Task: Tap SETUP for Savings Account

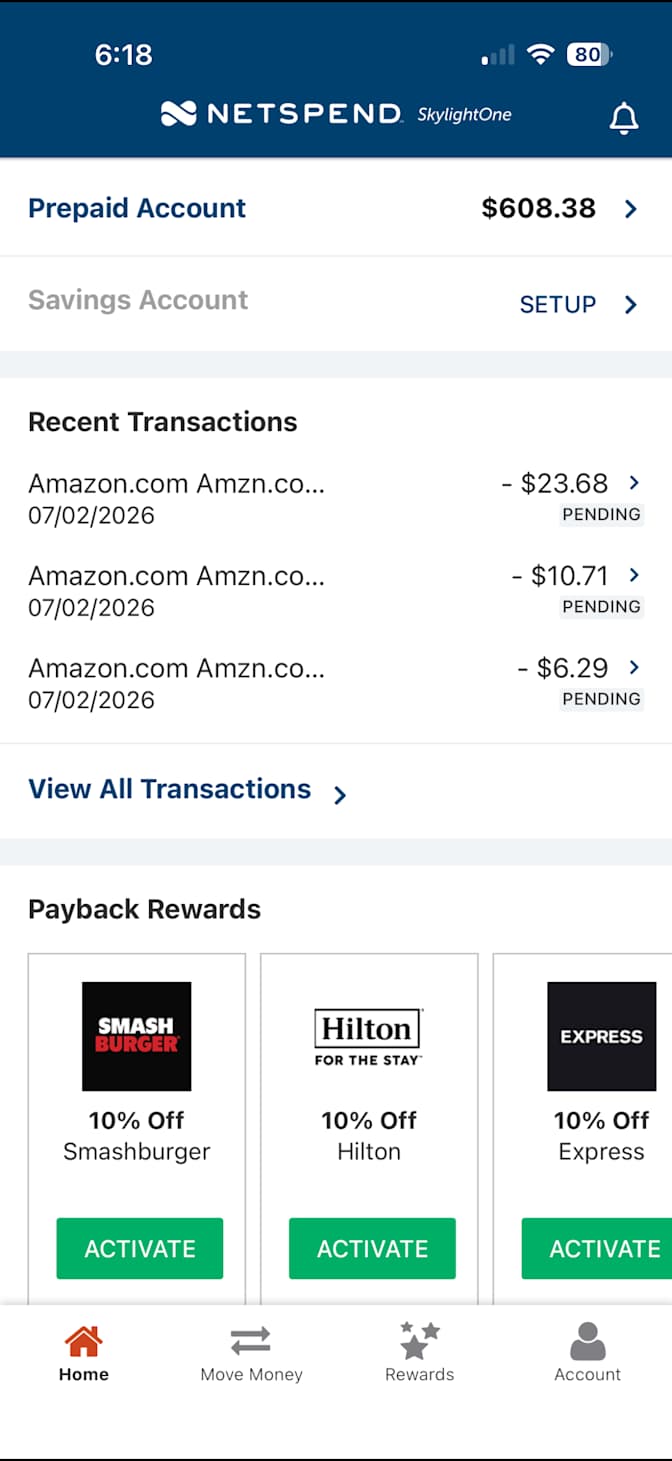Action: pyautogui.click(x=558, y=305)
